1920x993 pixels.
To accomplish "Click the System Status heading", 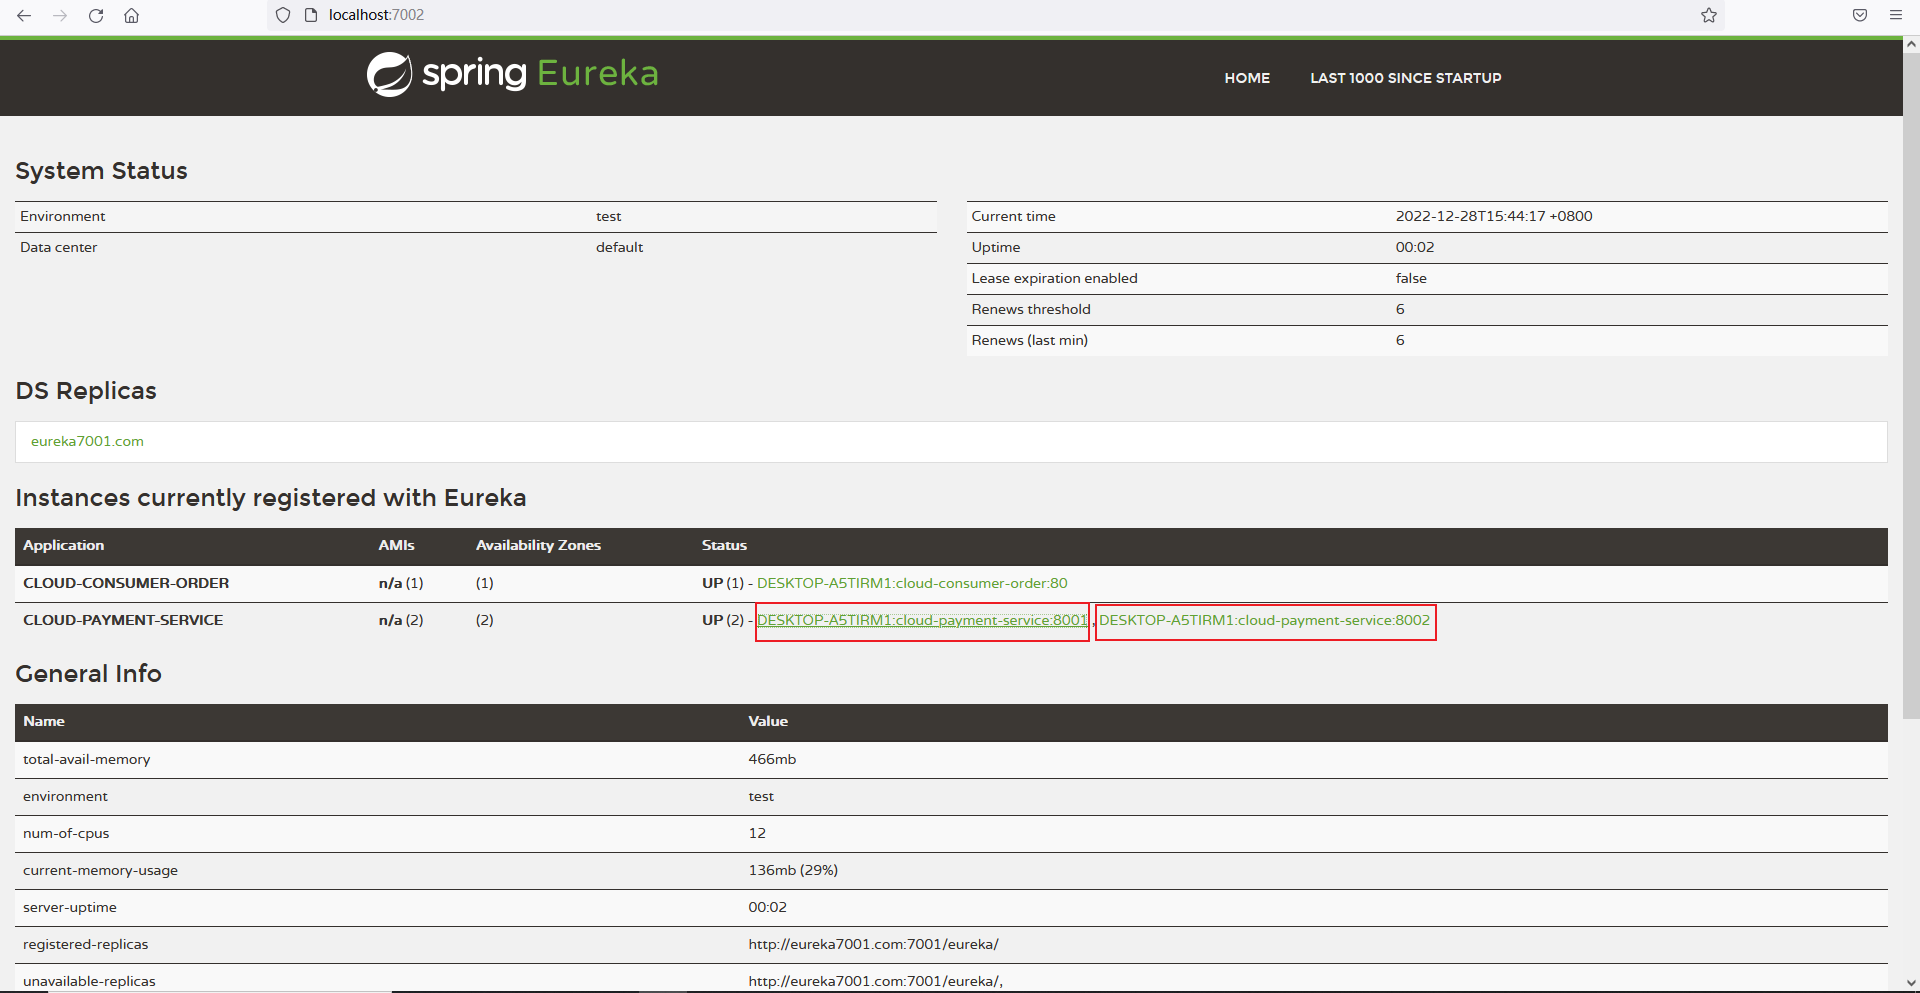I will (x=101, y=171).
